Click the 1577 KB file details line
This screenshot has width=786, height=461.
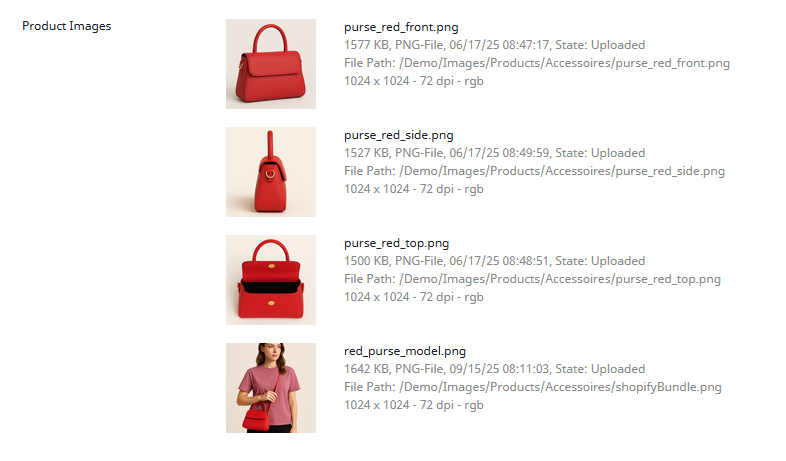pos(494,45)
